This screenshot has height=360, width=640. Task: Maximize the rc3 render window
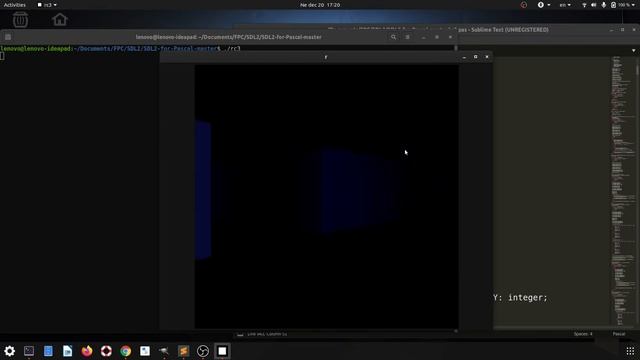click(x=476, y=57)
